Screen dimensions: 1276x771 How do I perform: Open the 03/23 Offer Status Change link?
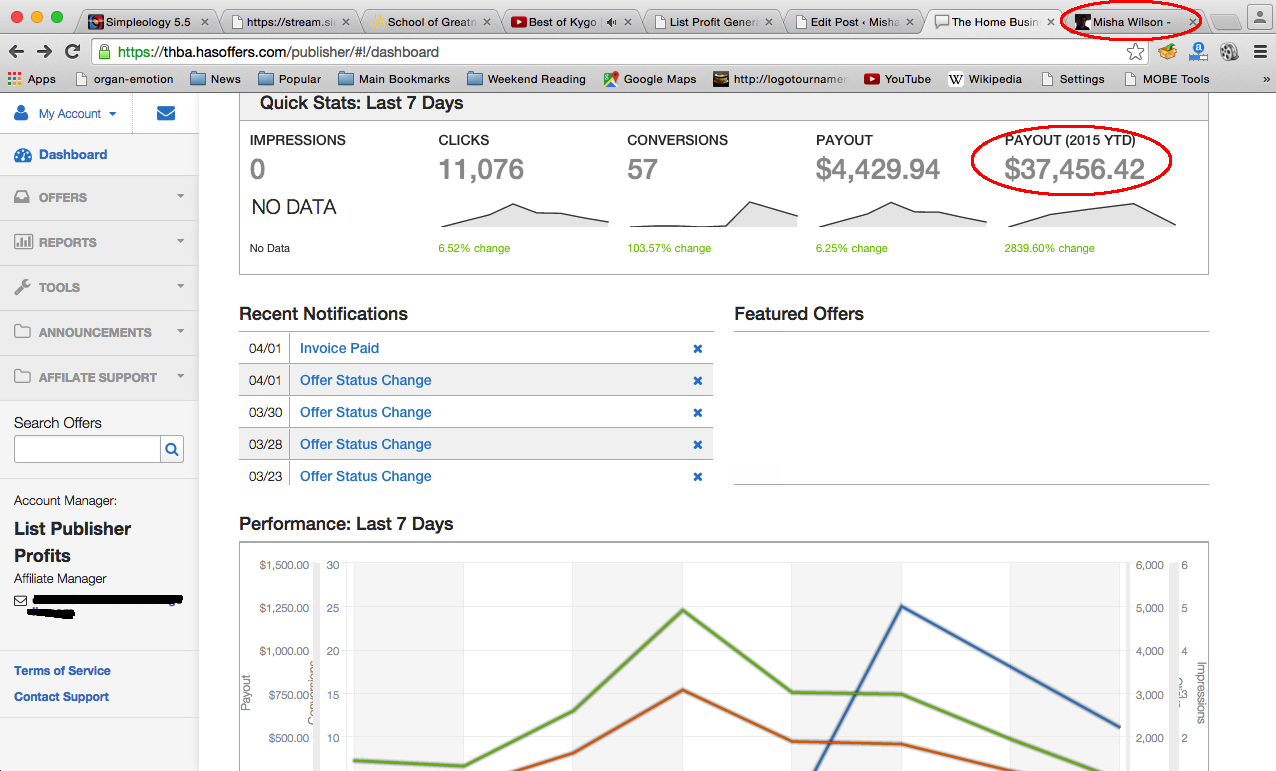point(365,476)
